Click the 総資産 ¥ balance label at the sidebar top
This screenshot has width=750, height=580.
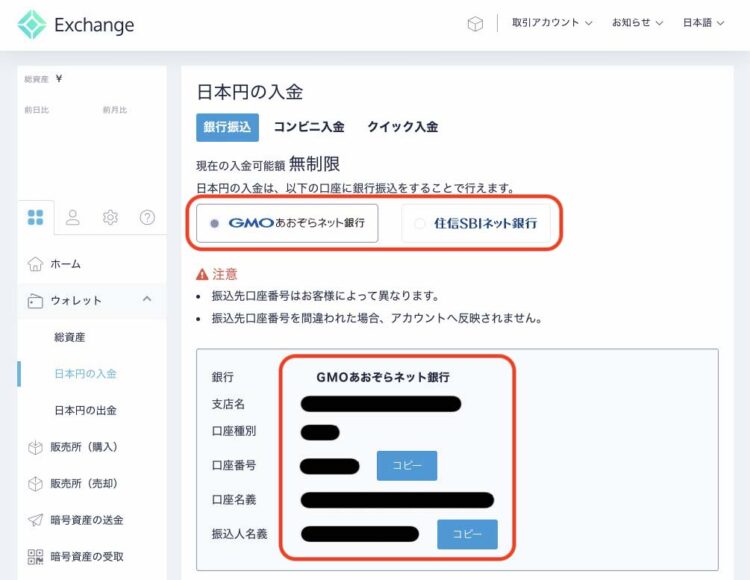[x=43, y=79]
